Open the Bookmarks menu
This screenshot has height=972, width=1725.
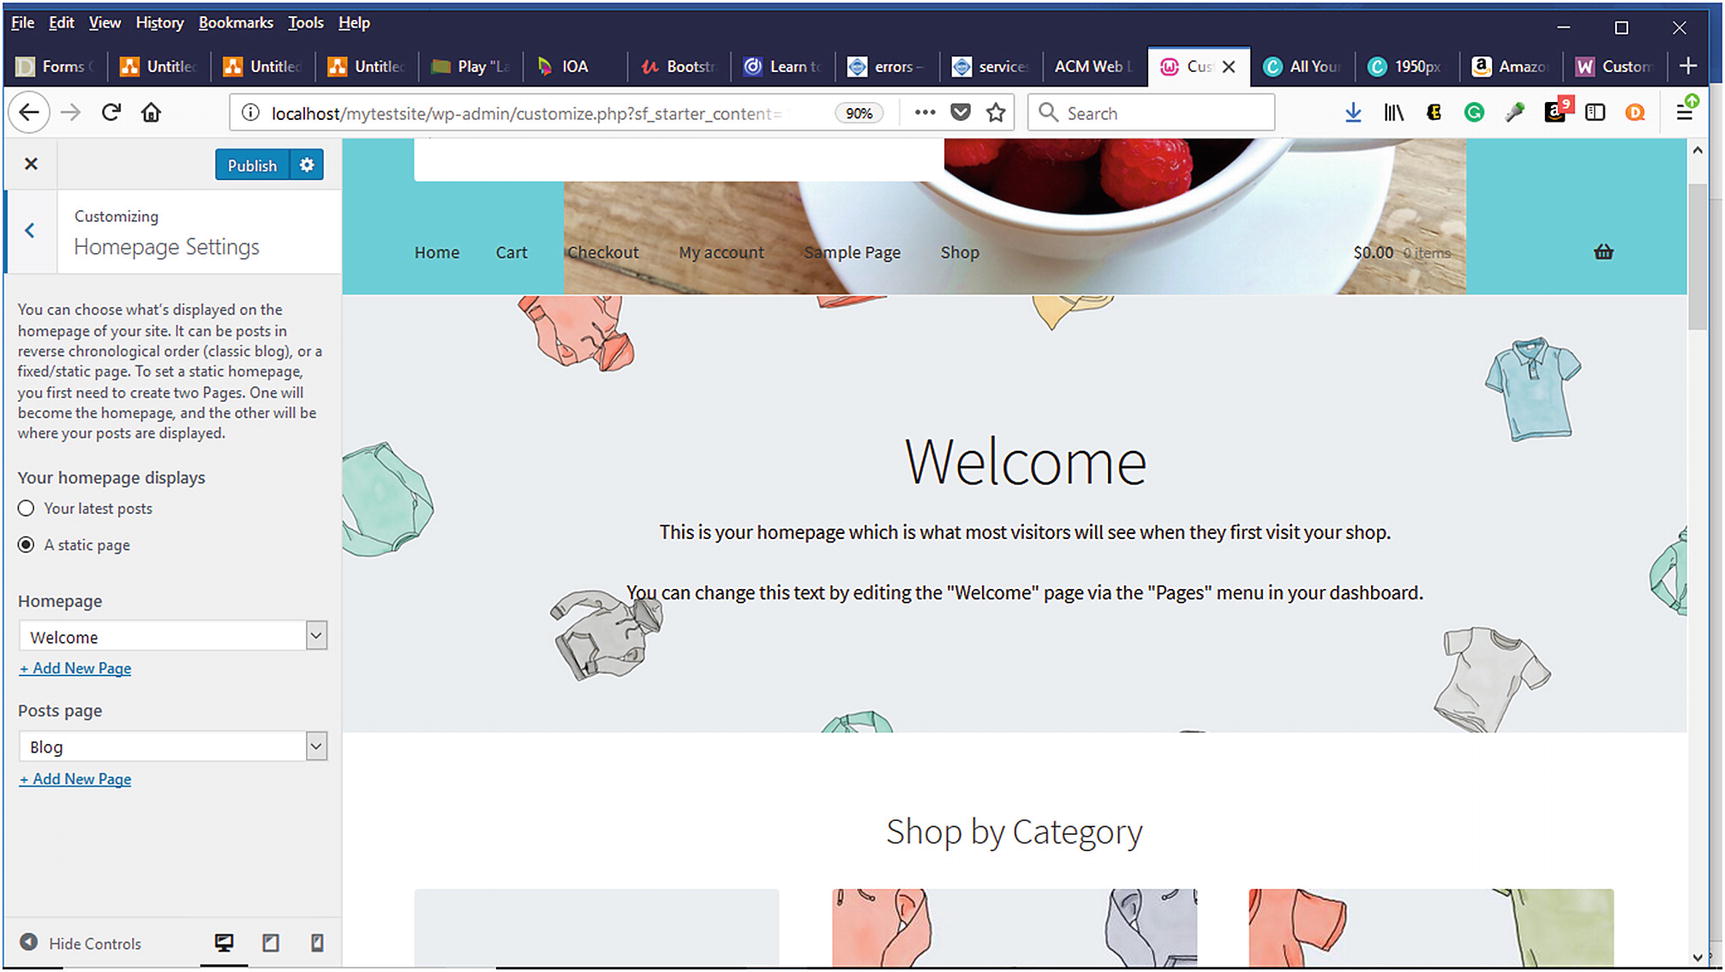pos(236,22)
